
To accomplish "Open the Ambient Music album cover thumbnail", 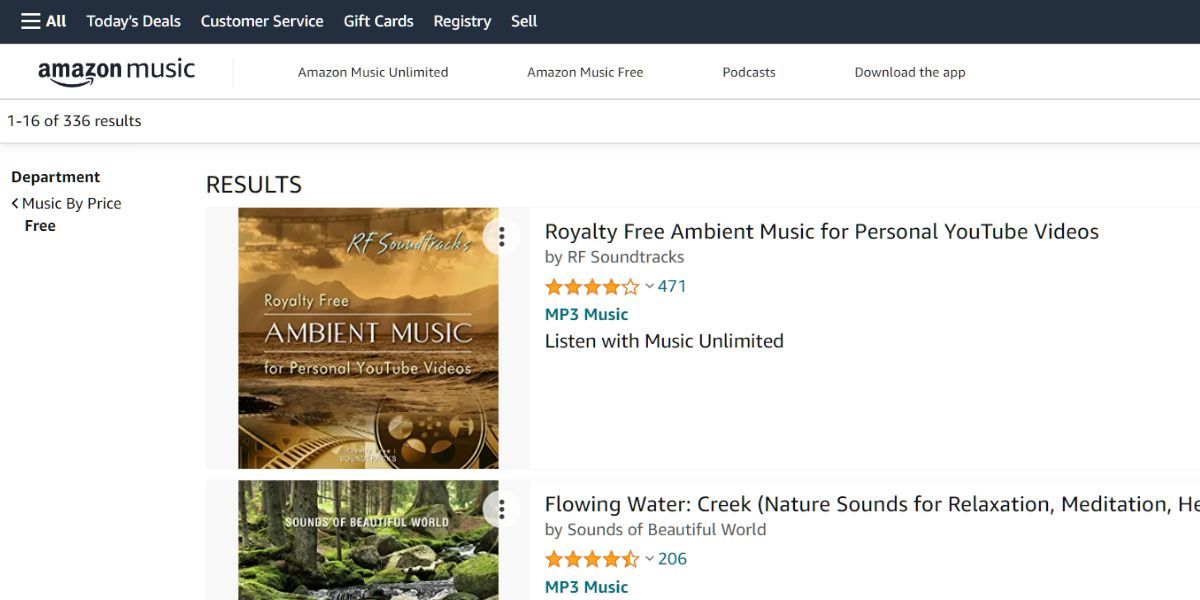I will point(368,338).
